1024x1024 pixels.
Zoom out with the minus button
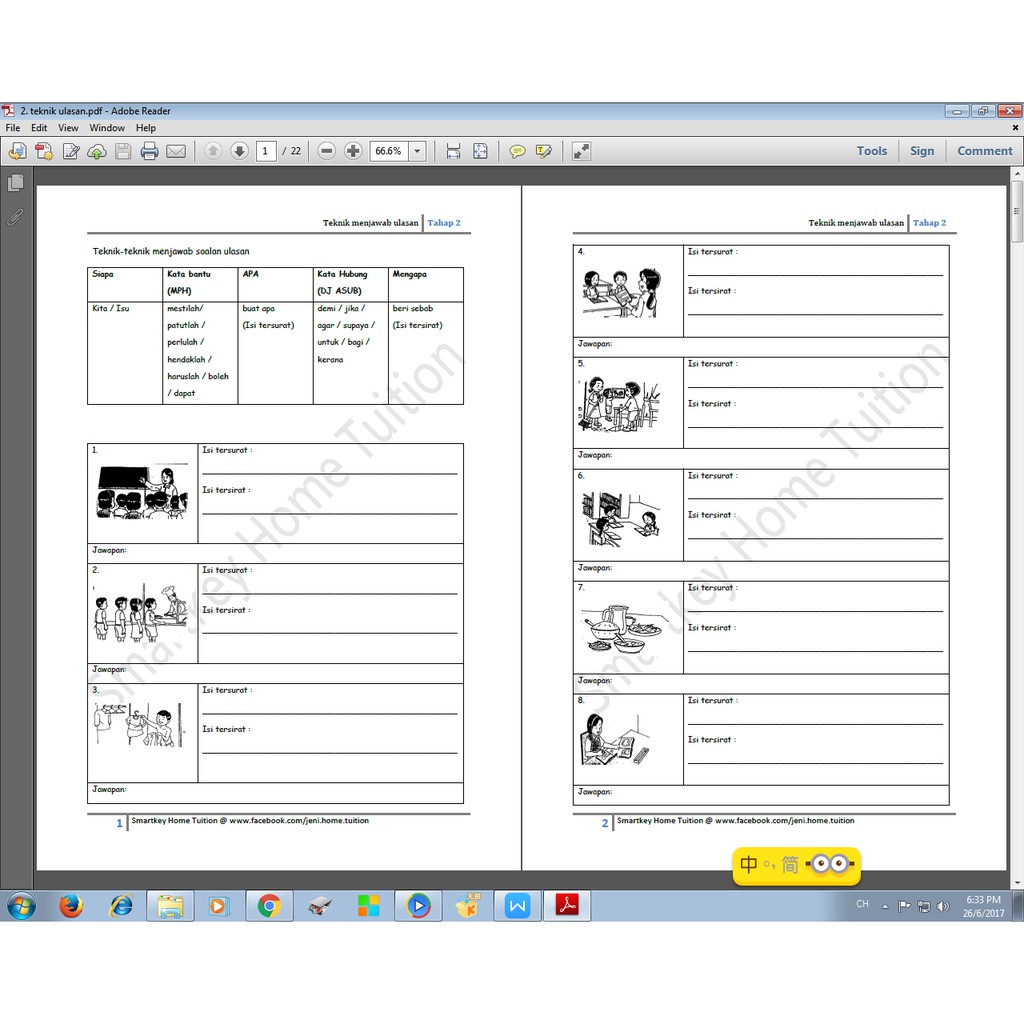click(327, 151)
